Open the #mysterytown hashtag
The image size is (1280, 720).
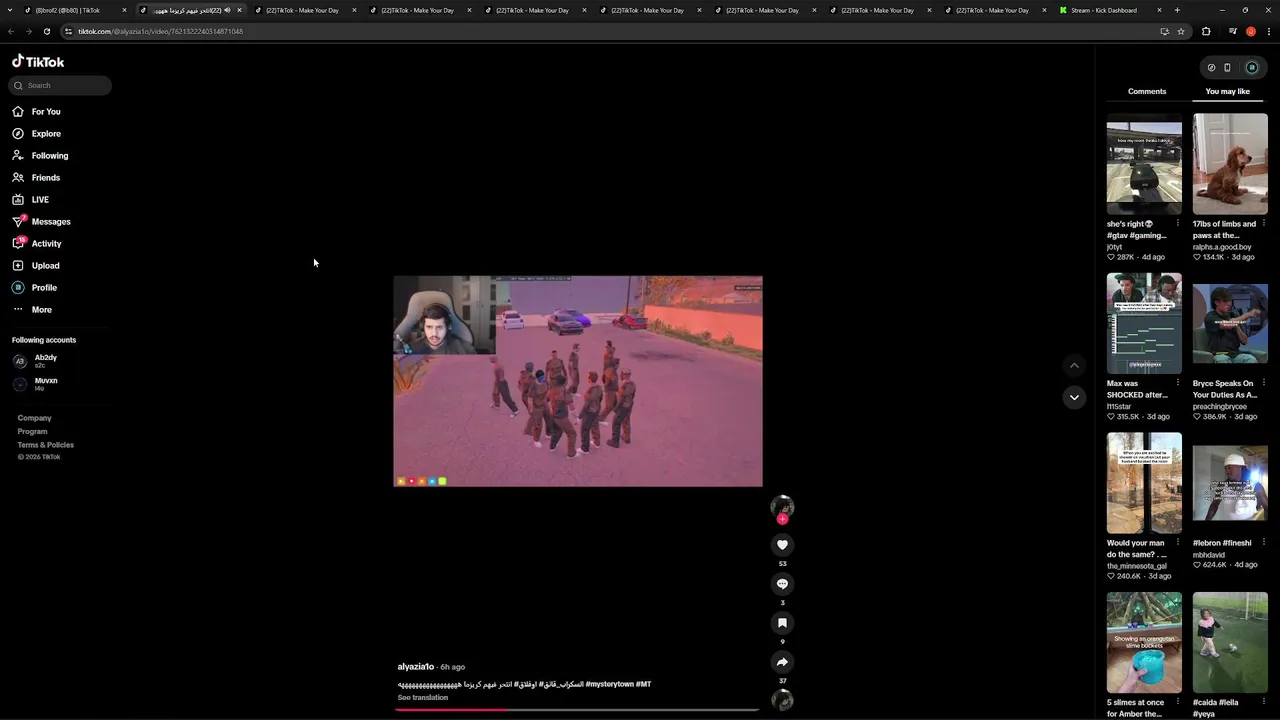[609, 684]
